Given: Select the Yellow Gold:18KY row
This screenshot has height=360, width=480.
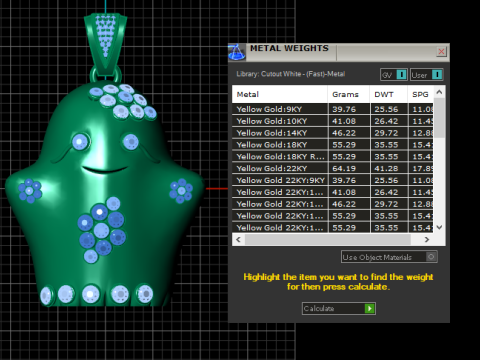Looking at the screenshot, I should (x=333, y=145).
